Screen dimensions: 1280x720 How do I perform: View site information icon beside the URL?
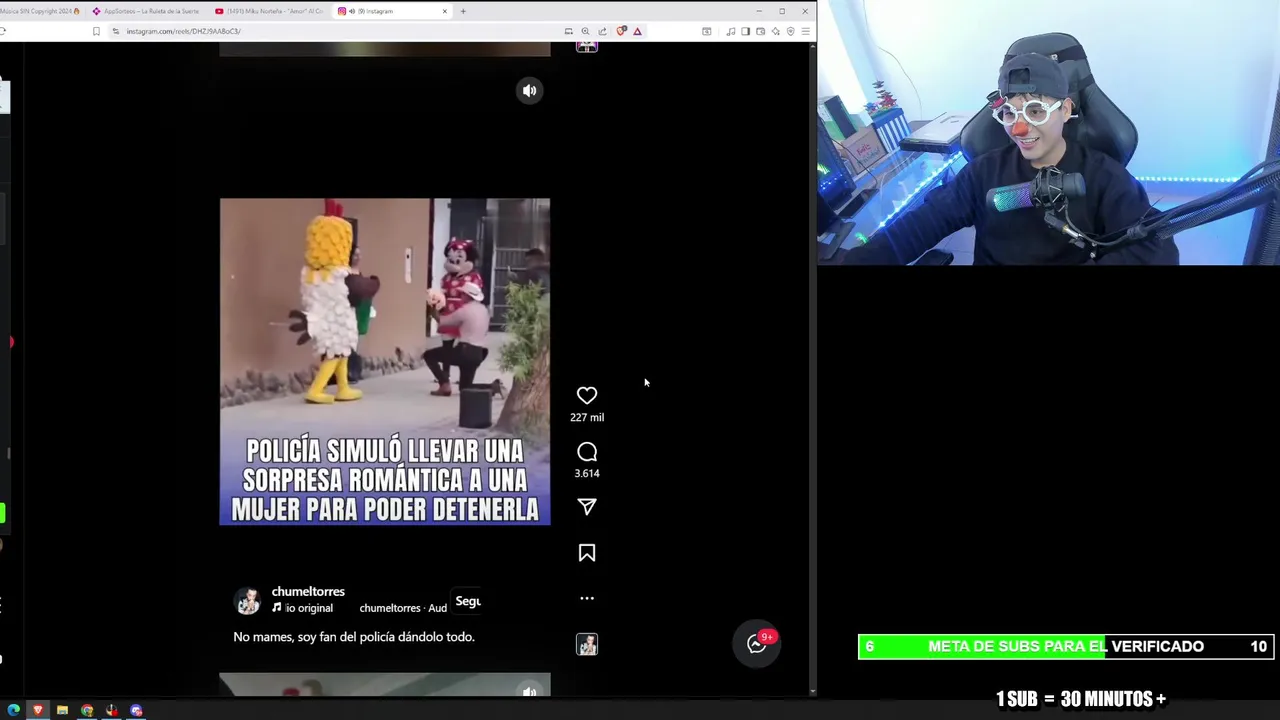point(115,31)
